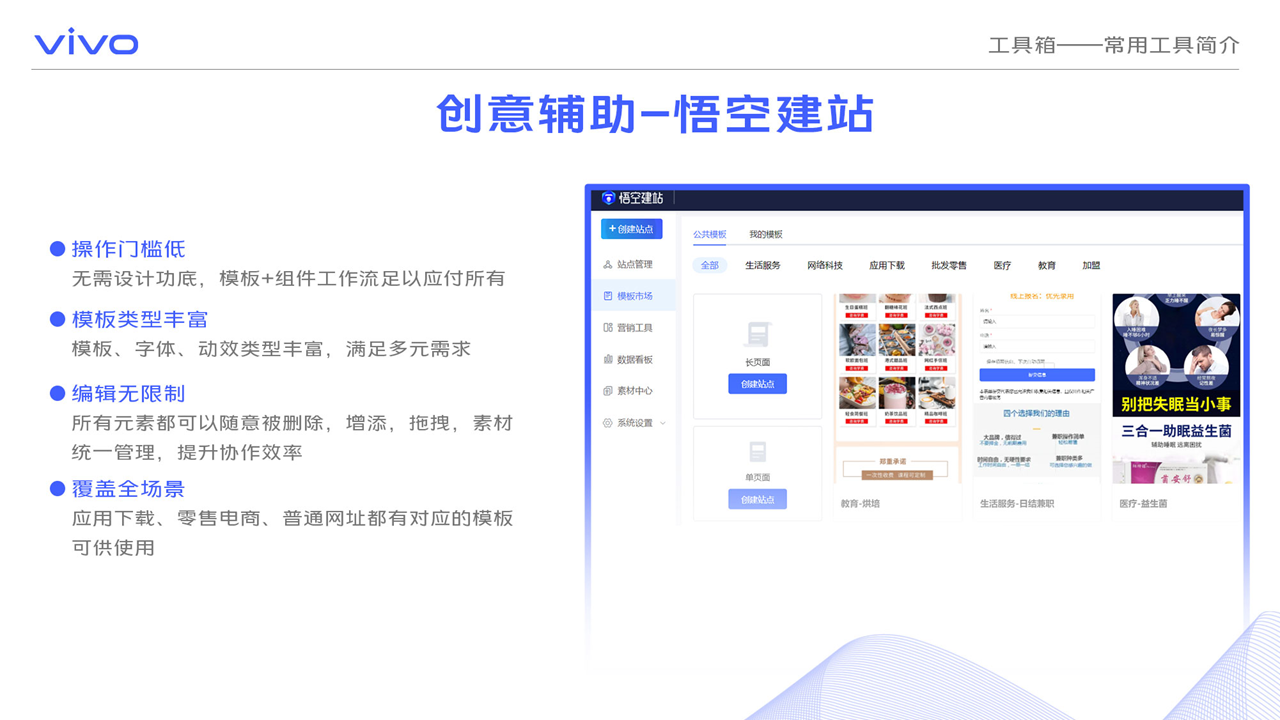
Task: Switch to the 我的模板 tab
Action: pyautogui.click(x=766, y=234)
